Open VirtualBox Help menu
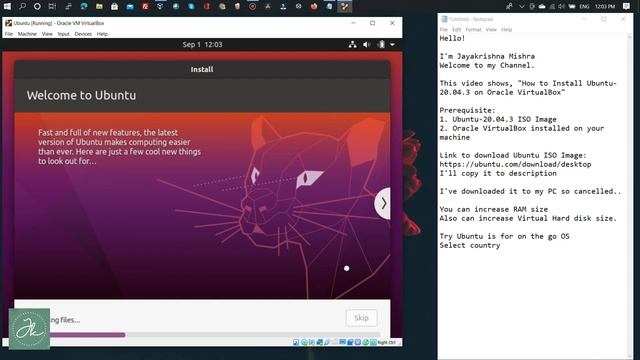The height and width of the screenshot is (360, 640). tap(102, 34)
